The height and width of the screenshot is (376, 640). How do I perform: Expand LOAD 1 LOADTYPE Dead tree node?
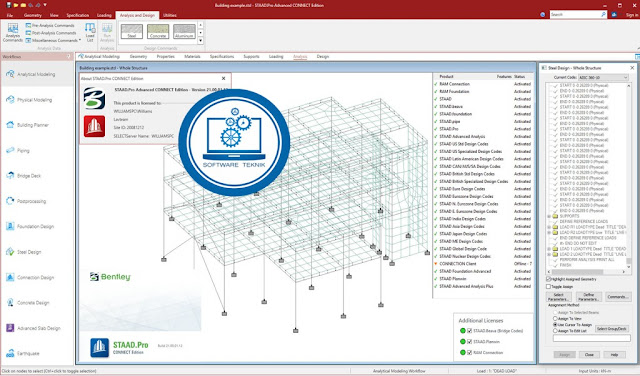pos(549,249)
